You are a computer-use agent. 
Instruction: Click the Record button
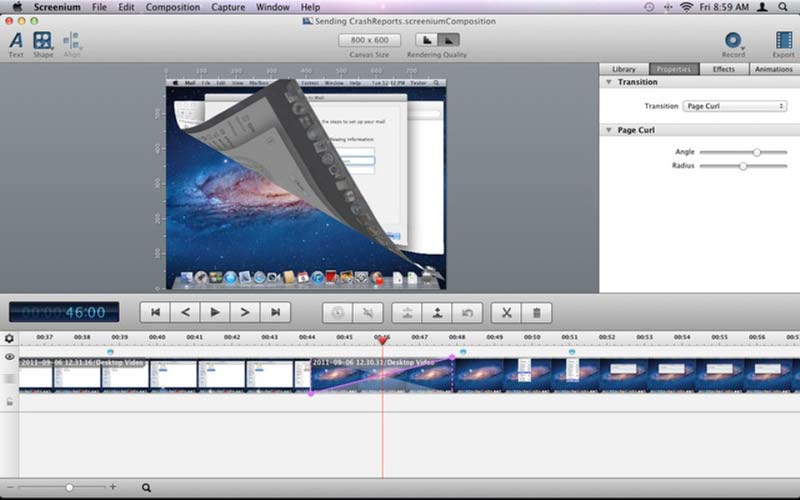[x=734, y=40]
